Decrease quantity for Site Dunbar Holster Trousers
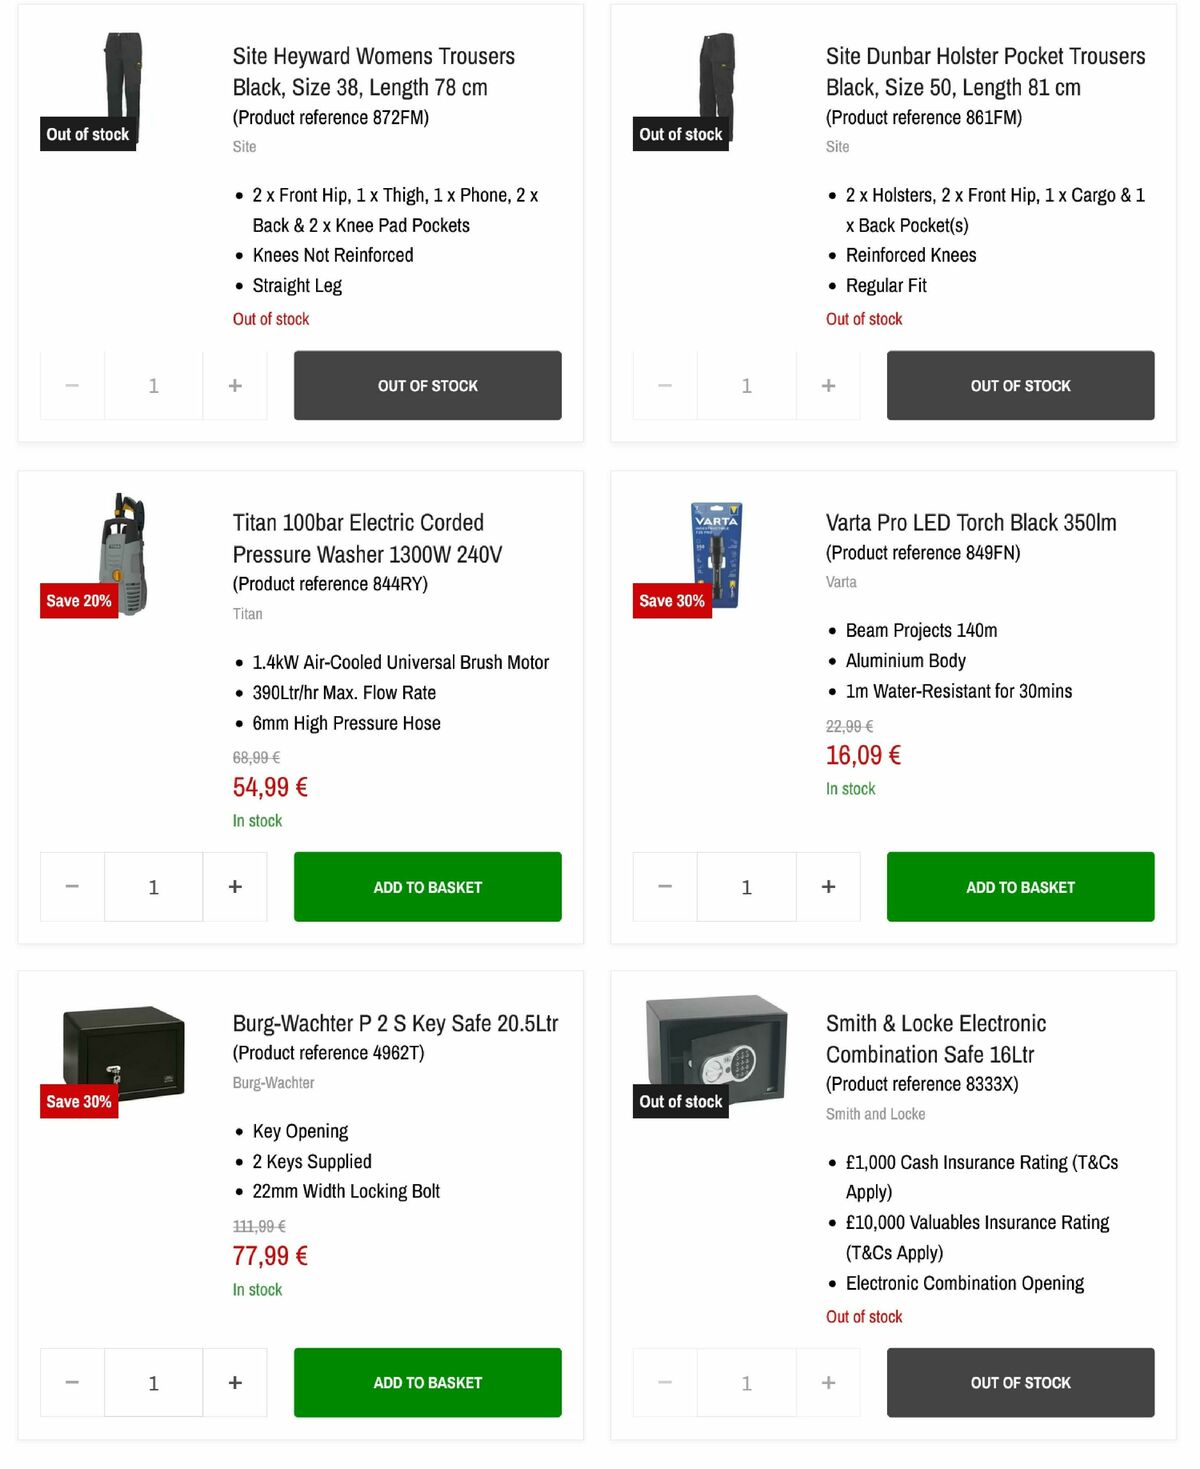This screenshot has width=1200, height=1469. pyautogui.click(x=664, y=385)
